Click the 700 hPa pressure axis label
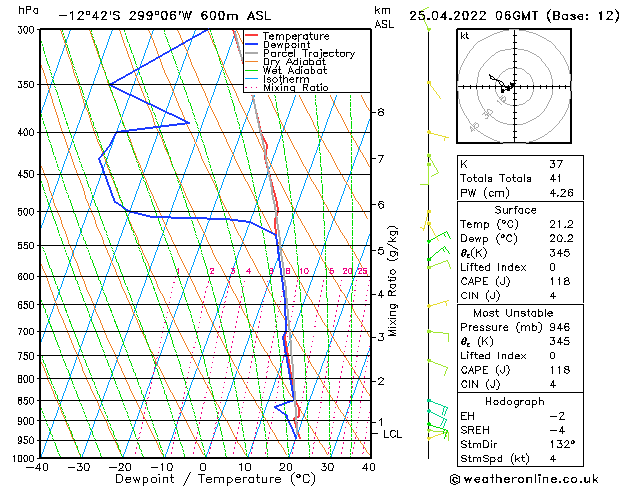Image resolution: width=629 pixels, height=486 pixels. click(28, 332)
